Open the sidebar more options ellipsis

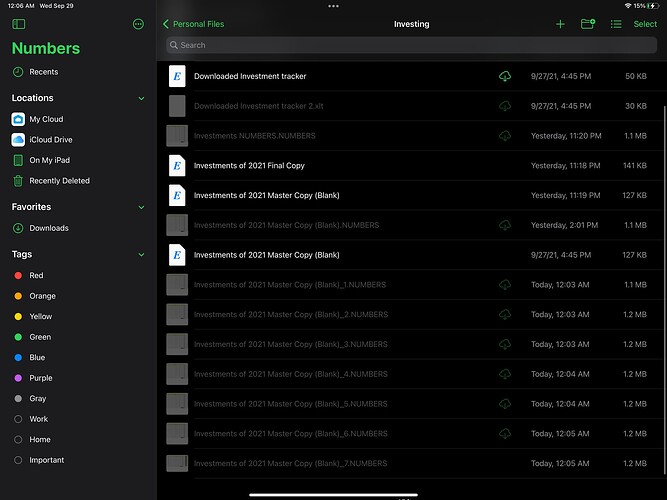pyautogui.click(x=138, y=24)
